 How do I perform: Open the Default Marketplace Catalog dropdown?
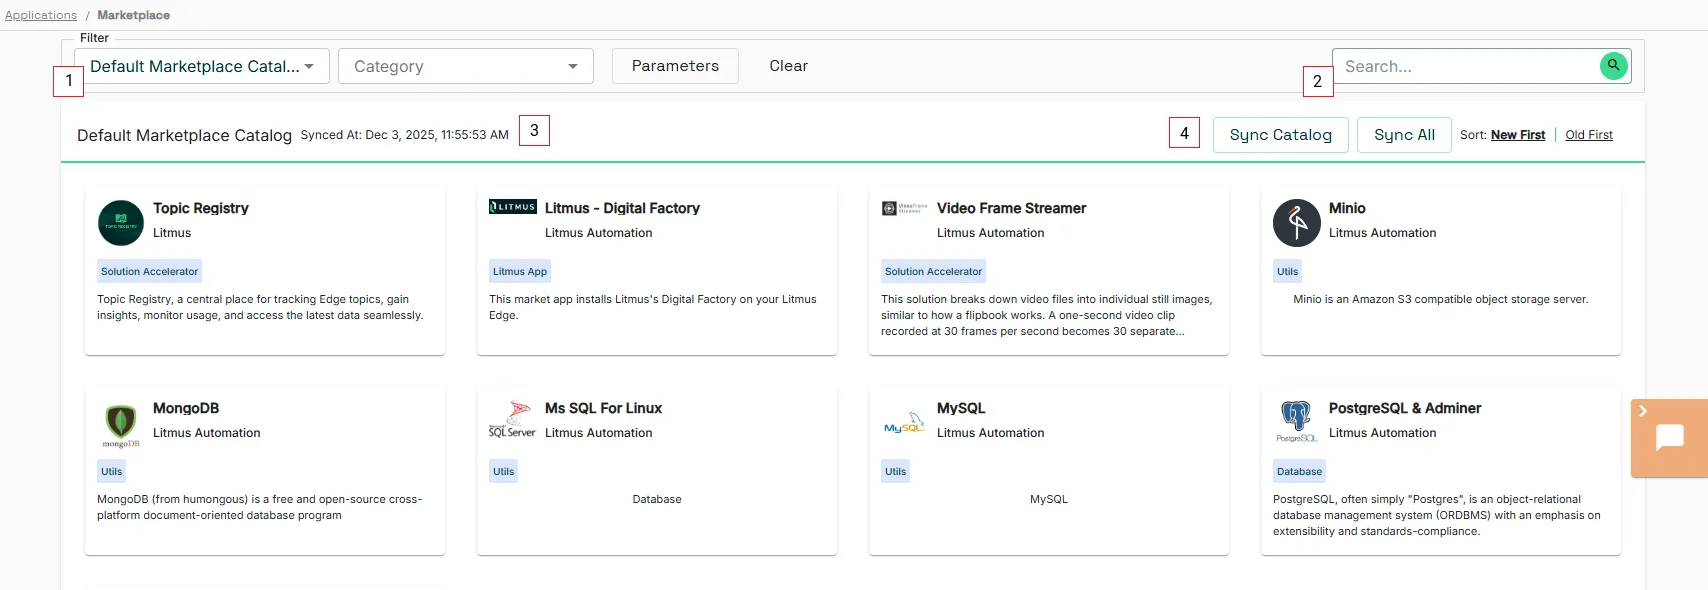pyautogui.click(x=202, y=66)
